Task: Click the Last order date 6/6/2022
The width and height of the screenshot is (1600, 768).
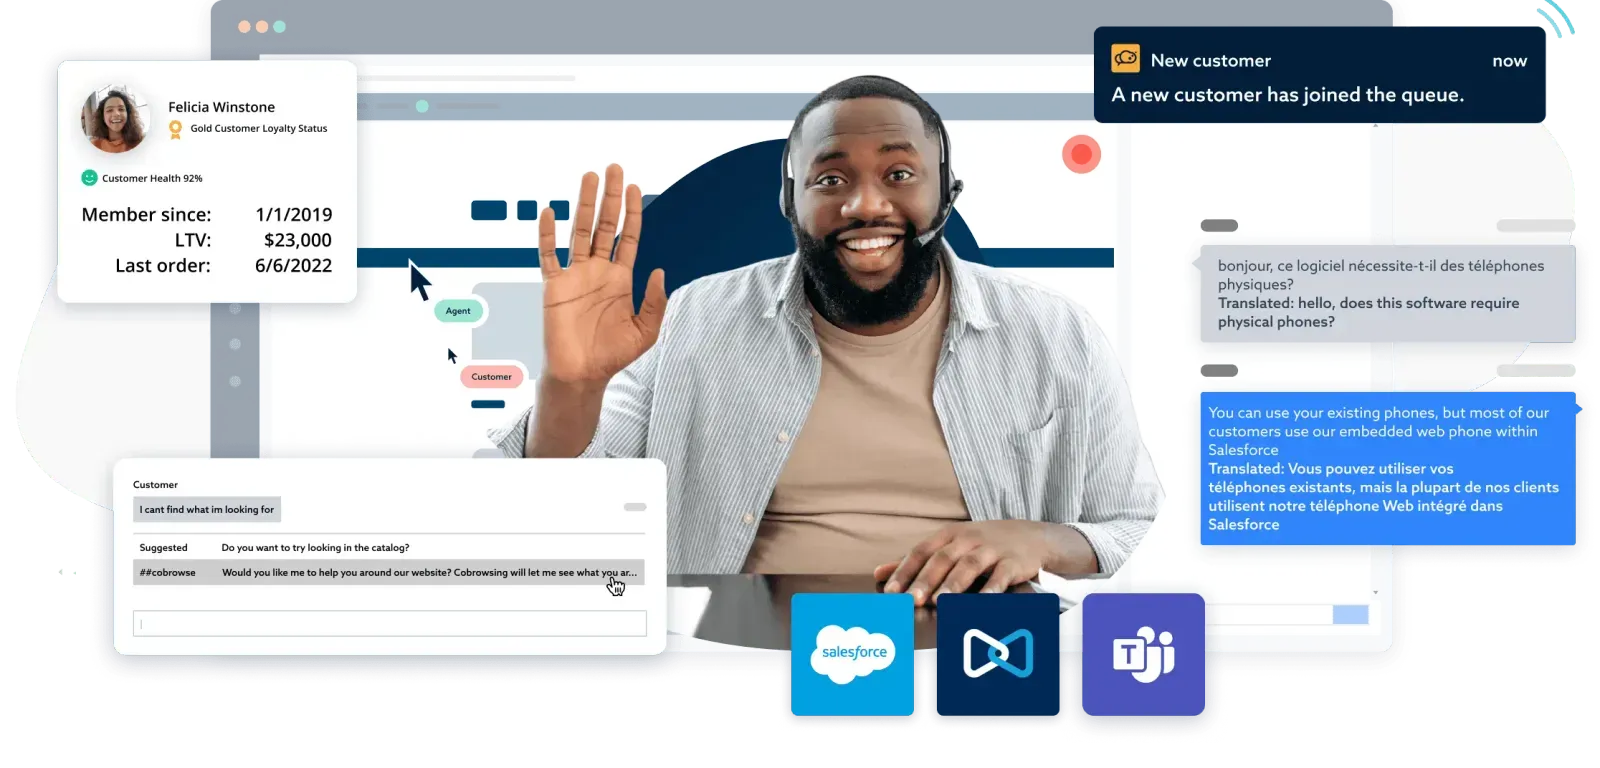Action: pyautogui.click(x=293, y=265)
